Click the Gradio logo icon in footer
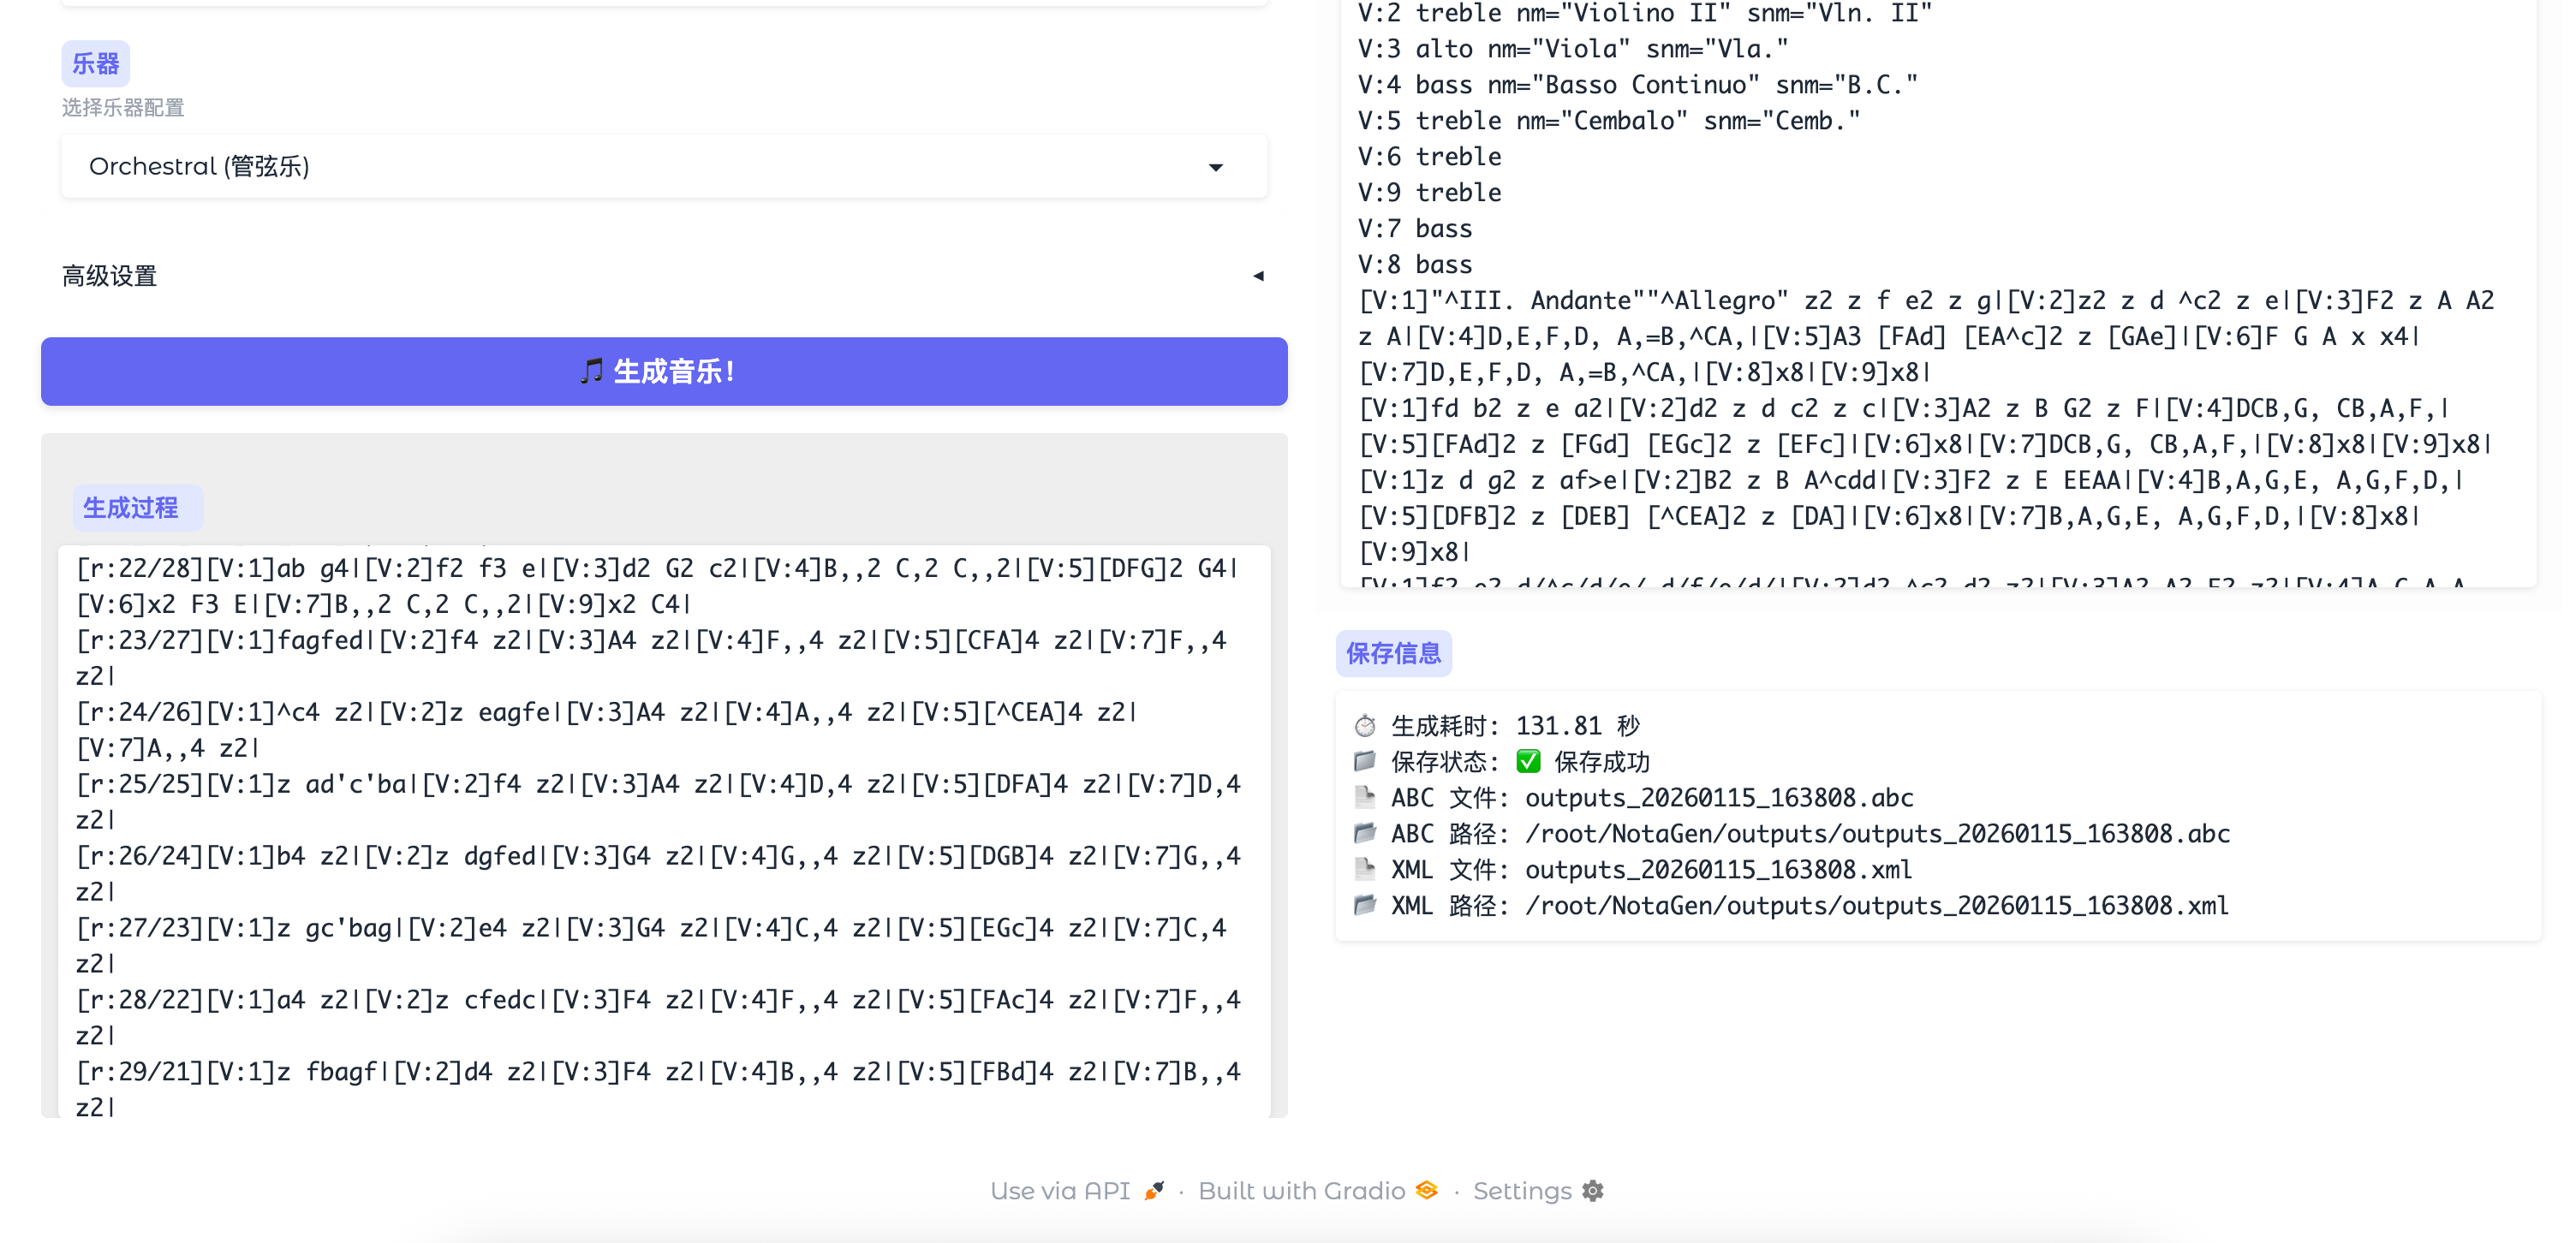 pyautogui.click(x=1426, y=1190)
